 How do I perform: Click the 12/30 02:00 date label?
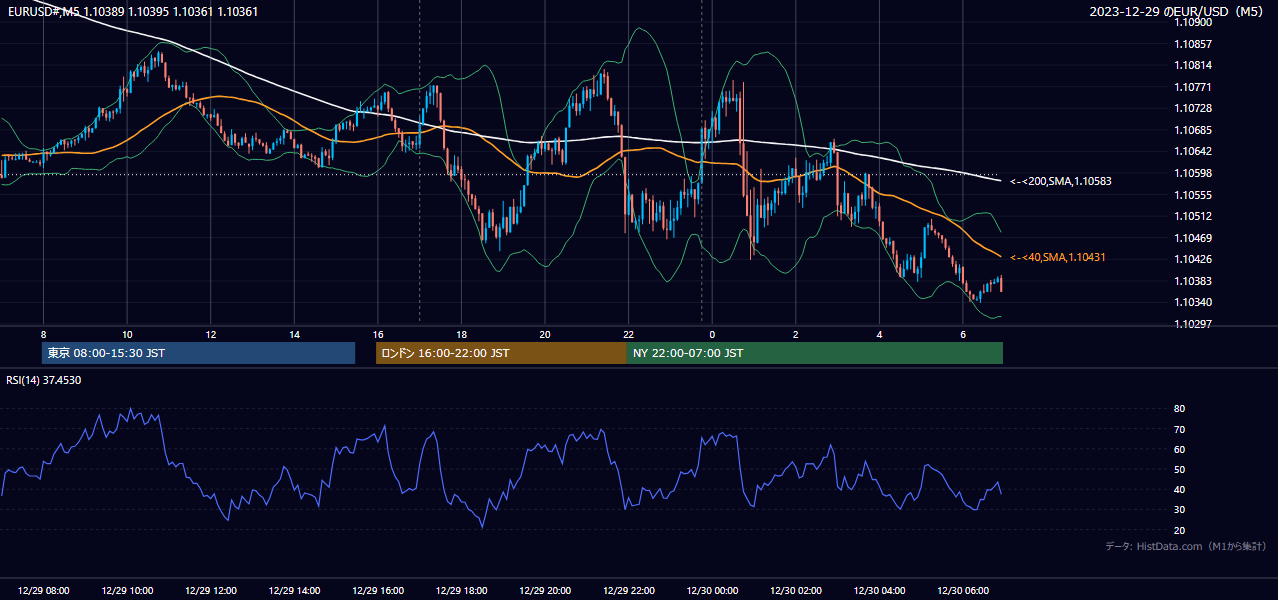pos(795,591)
